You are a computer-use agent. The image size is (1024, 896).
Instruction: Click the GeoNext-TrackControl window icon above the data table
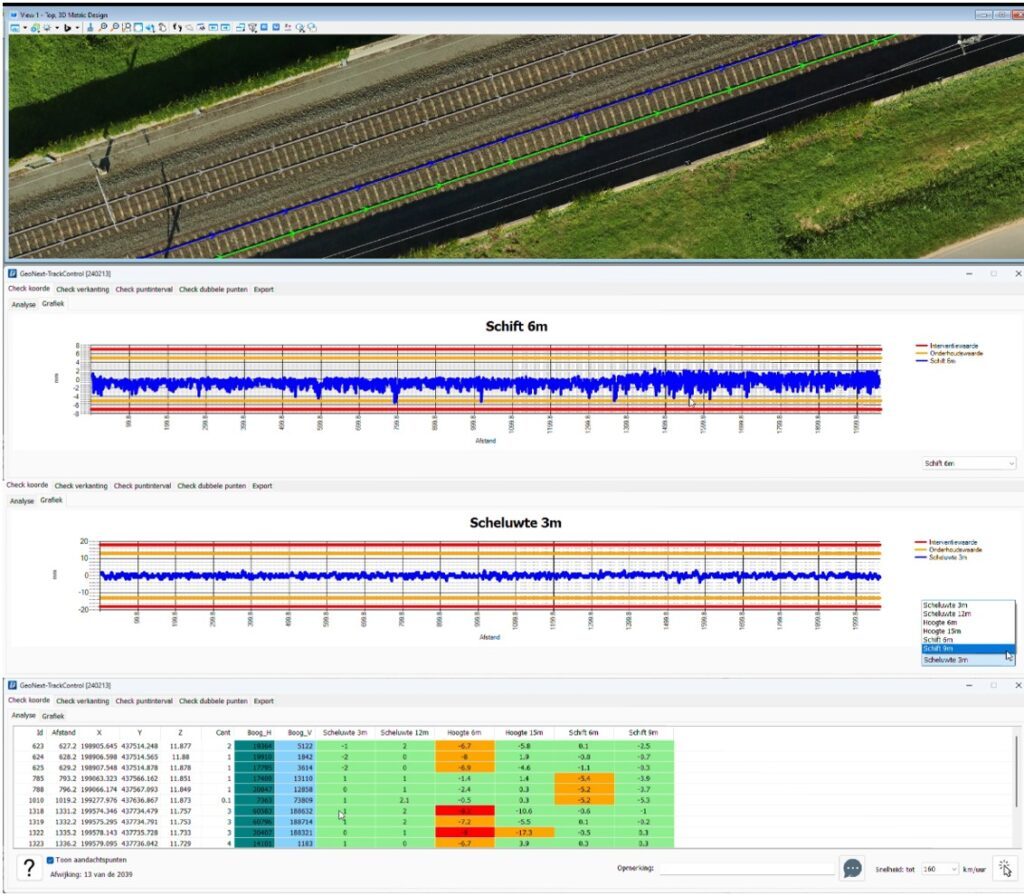coord(12,685)
